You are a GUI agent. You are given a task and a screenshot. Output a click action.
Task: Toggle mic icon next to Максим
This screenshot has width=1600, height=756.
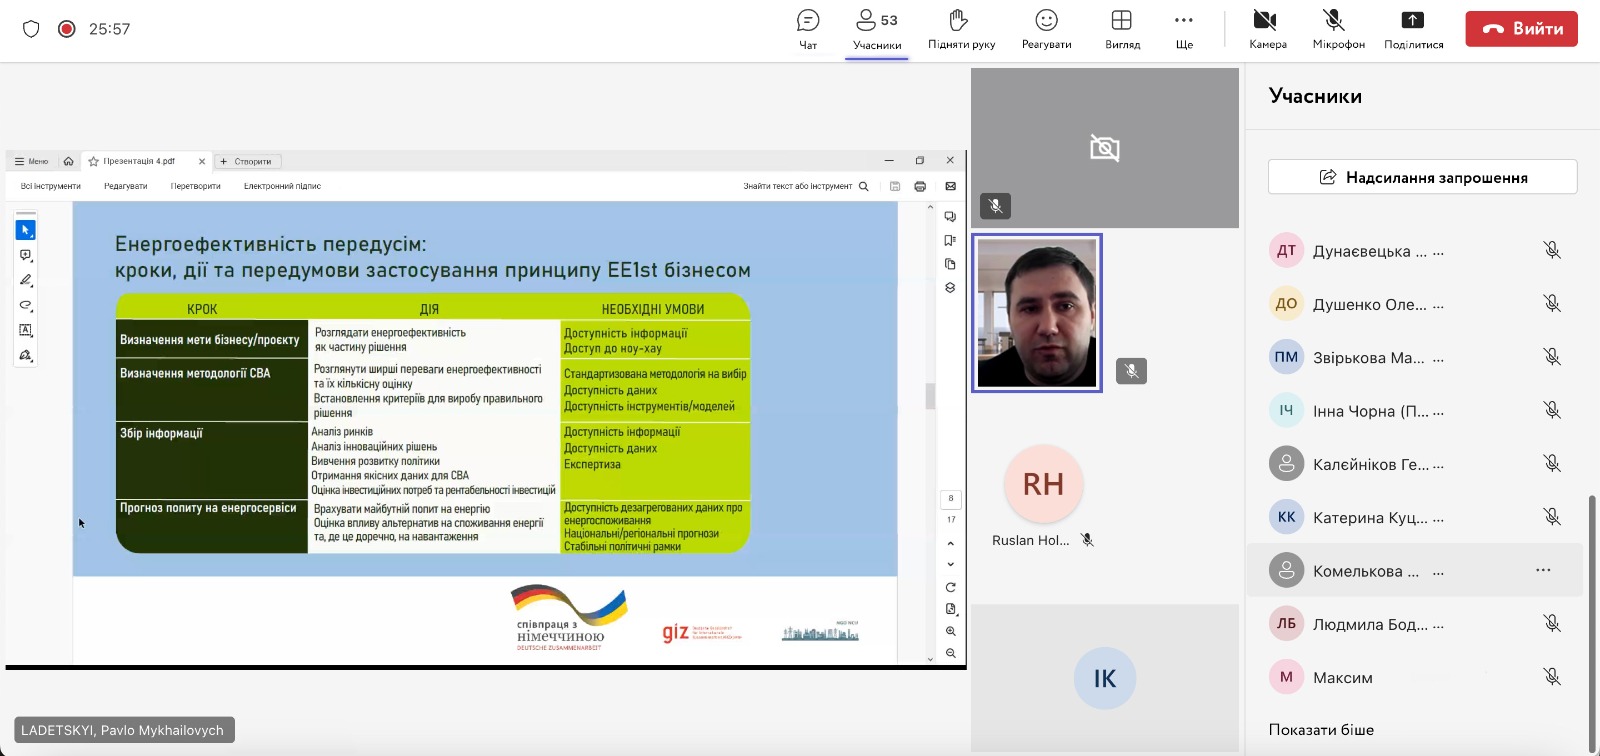(1551, 677)
